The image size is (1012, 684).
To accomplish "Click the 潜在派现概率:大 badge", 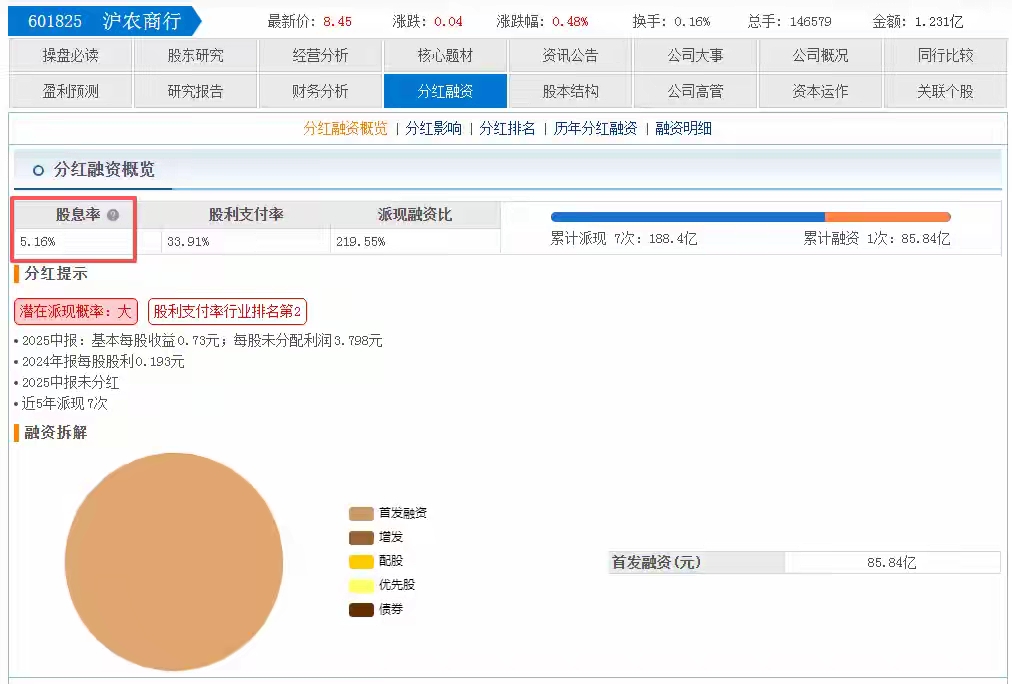I will point(74,311).
